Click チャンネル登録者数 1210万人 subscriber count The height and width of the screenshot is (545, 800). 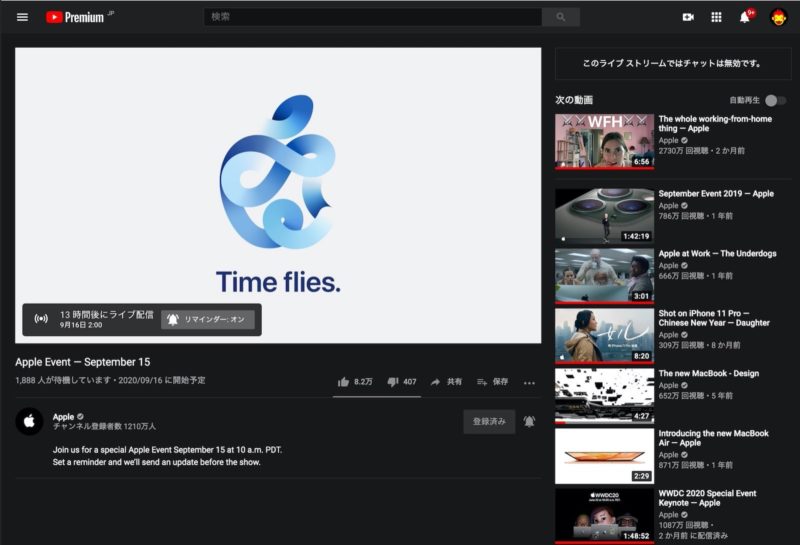pyautogui.click(x=104, y=426)
